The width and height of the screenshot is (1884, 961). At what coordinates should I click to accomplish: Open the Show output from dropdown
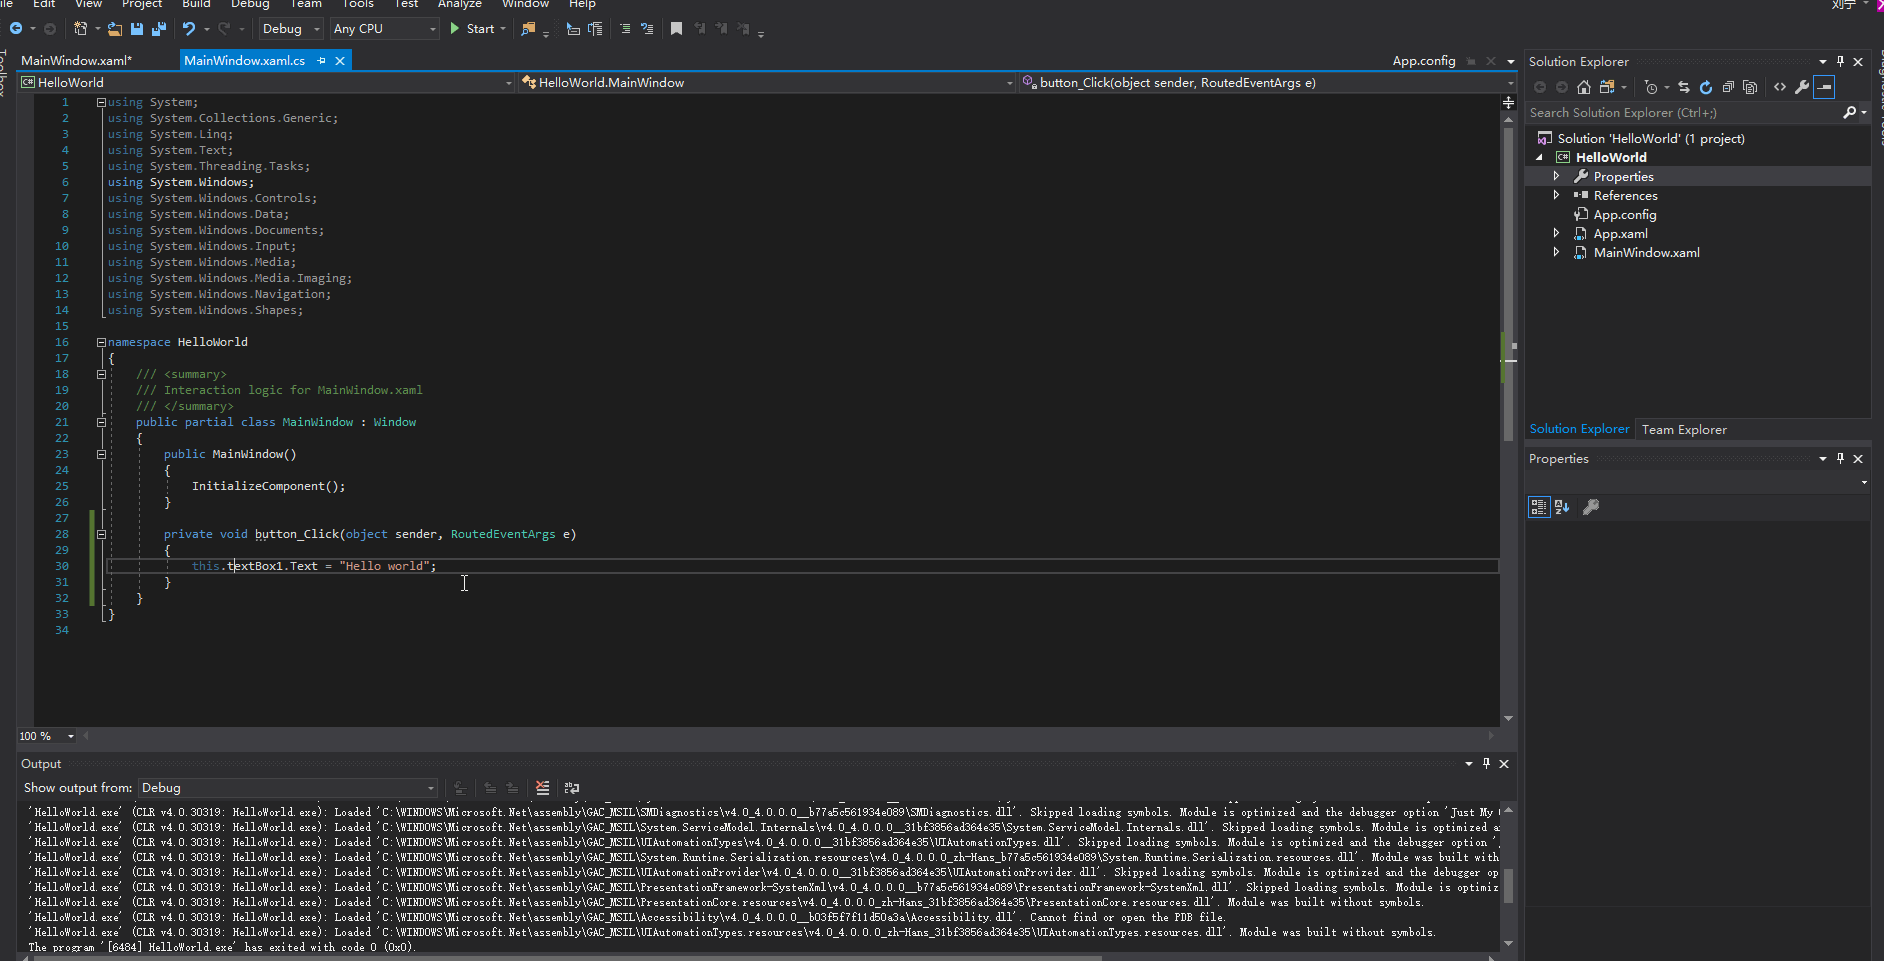click(288, 788)
